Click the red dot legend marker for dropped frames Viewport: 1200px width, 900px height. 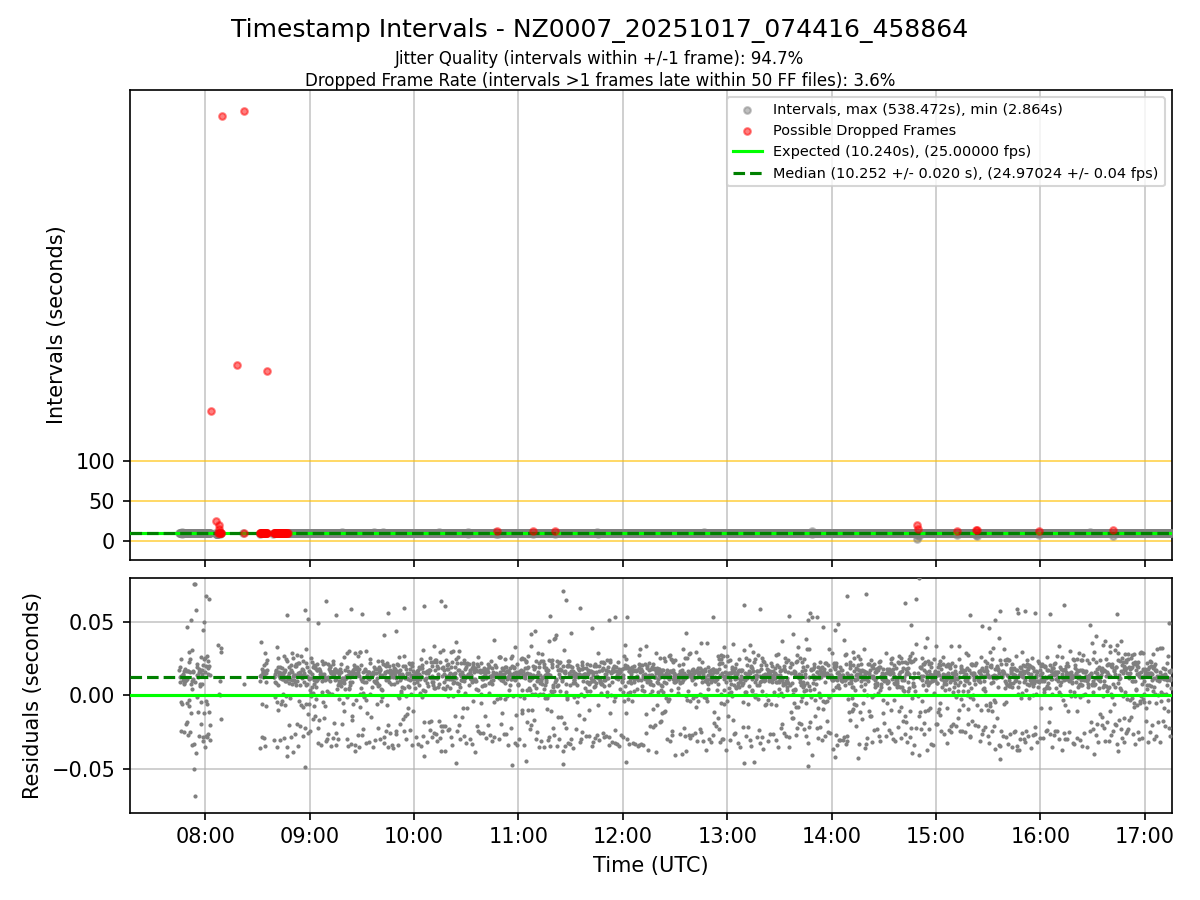tap(747, 130)
